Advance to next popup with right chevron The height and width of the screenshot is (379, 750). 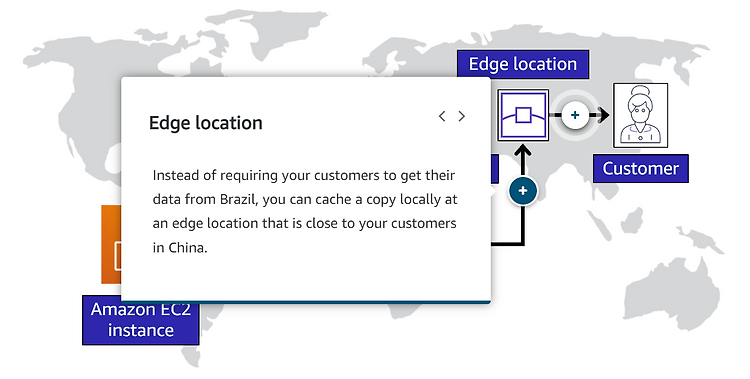point(462,116)
